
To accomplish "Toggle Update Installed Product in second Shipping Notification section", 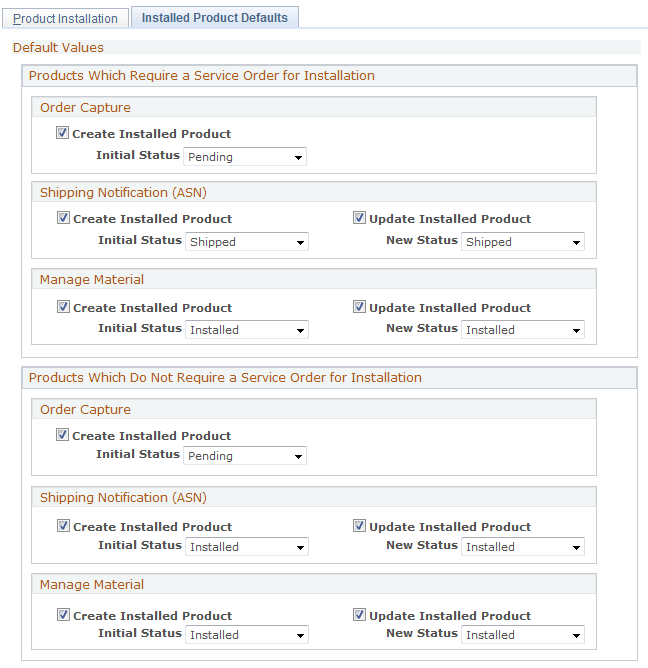I will (x=360, y=526).
